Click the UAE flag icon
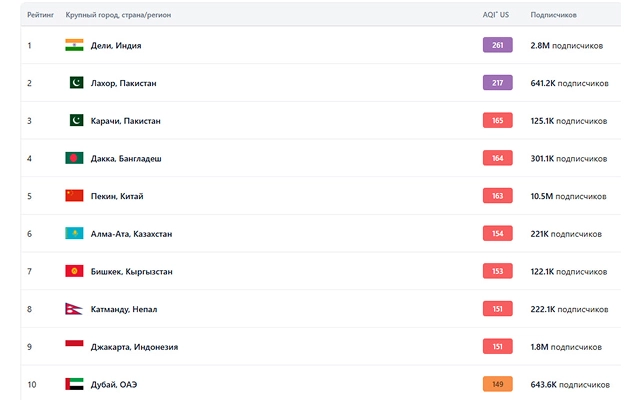Screen dimensions: 640x400 tap(74, 384)
